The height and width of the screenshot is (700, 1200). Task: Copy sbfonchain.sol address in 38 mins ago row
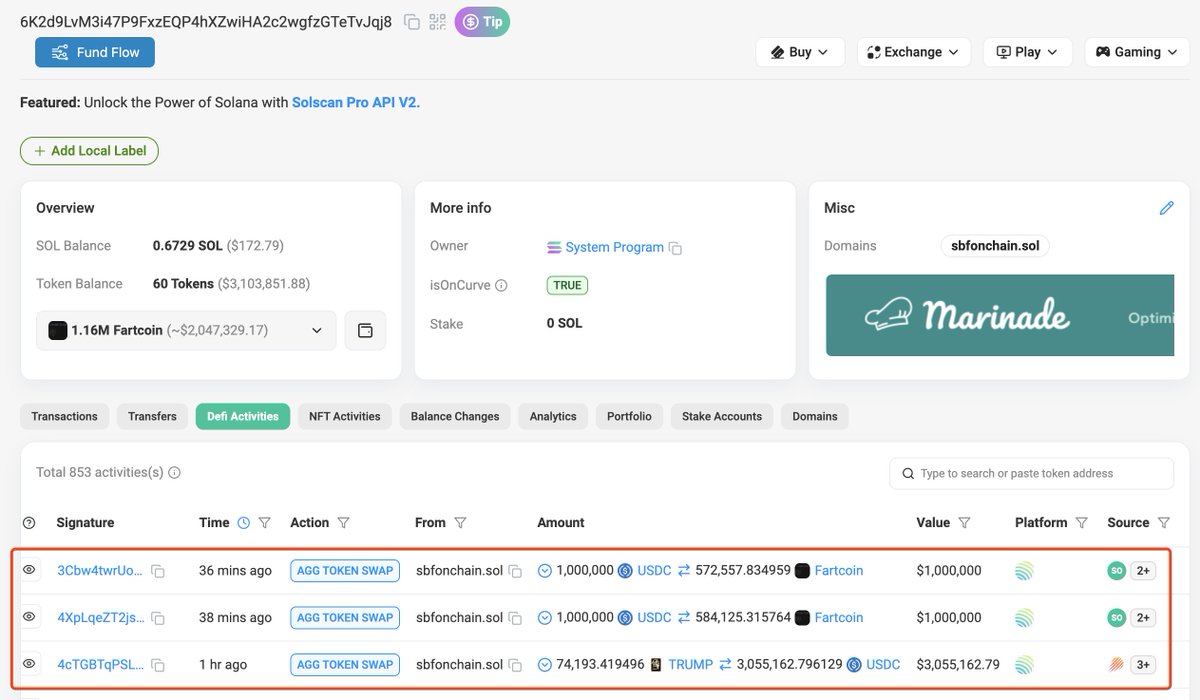click(515, 618)
